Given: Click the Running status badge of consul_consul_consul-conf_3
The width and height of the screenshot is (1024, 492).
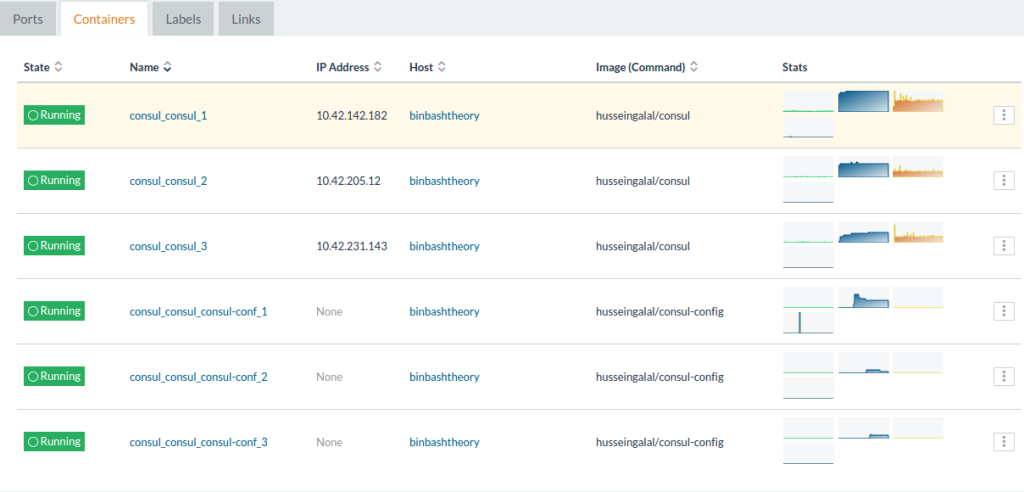Looking at the screenshot, I should click(x=54, y=442).
